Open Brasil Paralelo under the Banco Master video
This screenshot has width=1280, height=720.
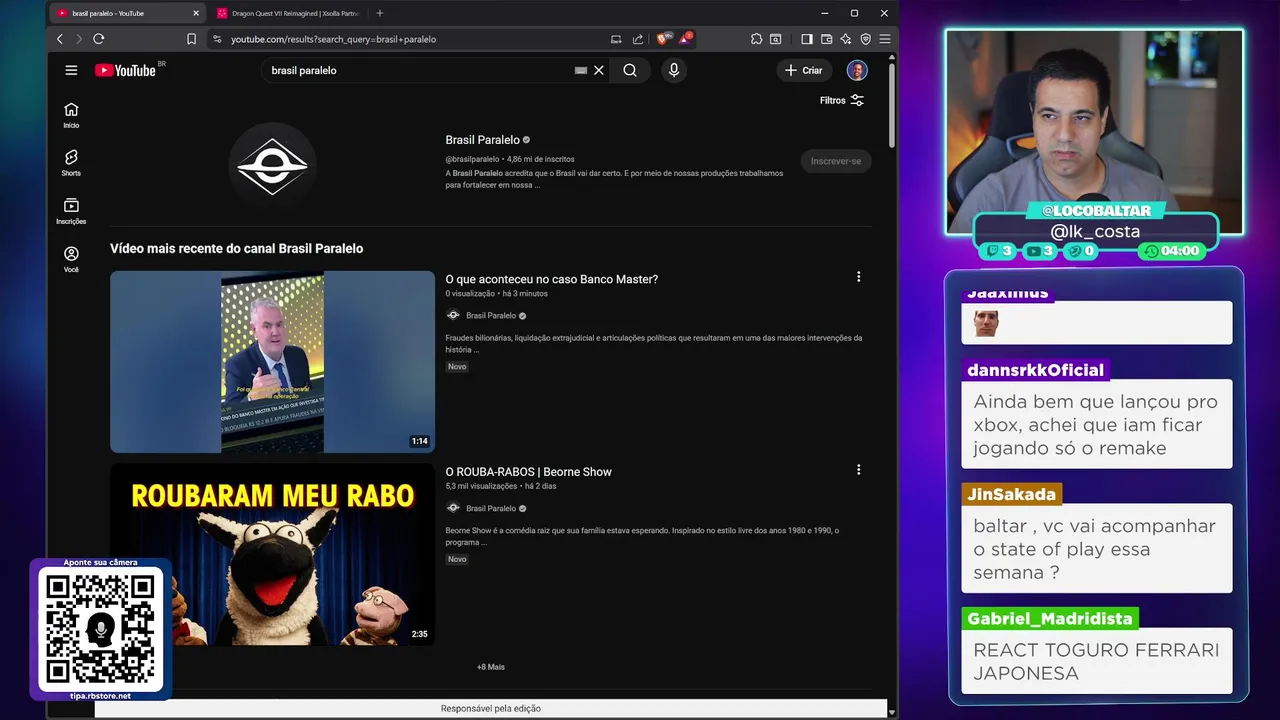click(491, 315)
